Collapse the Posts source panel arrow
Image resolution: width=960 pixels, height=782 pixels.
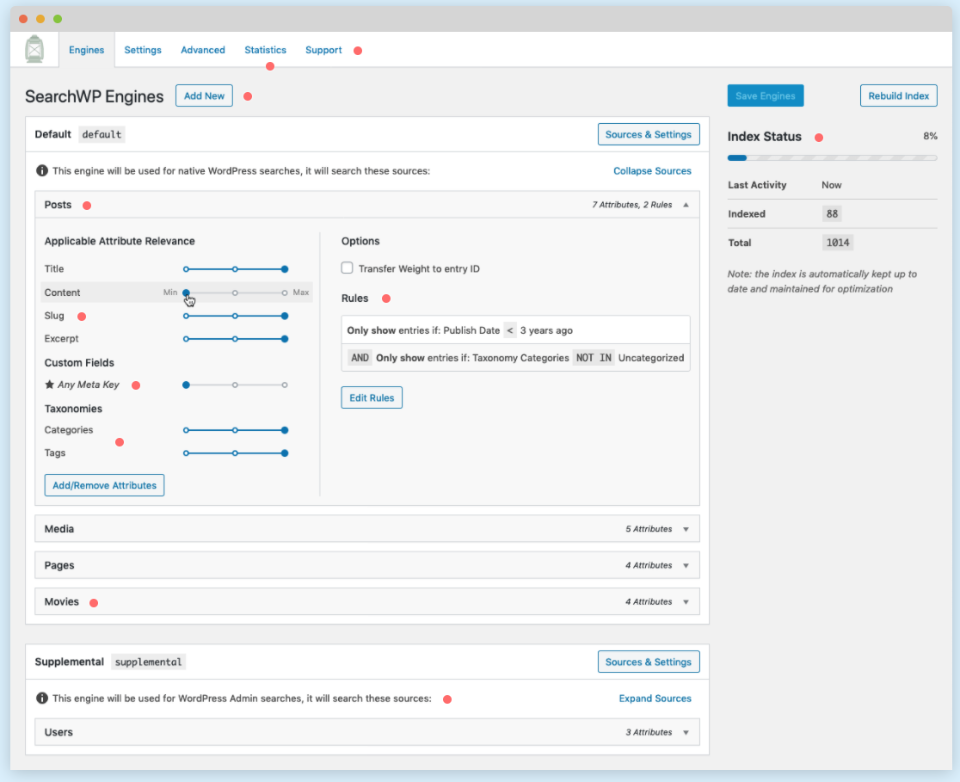(x=686, y=205)
